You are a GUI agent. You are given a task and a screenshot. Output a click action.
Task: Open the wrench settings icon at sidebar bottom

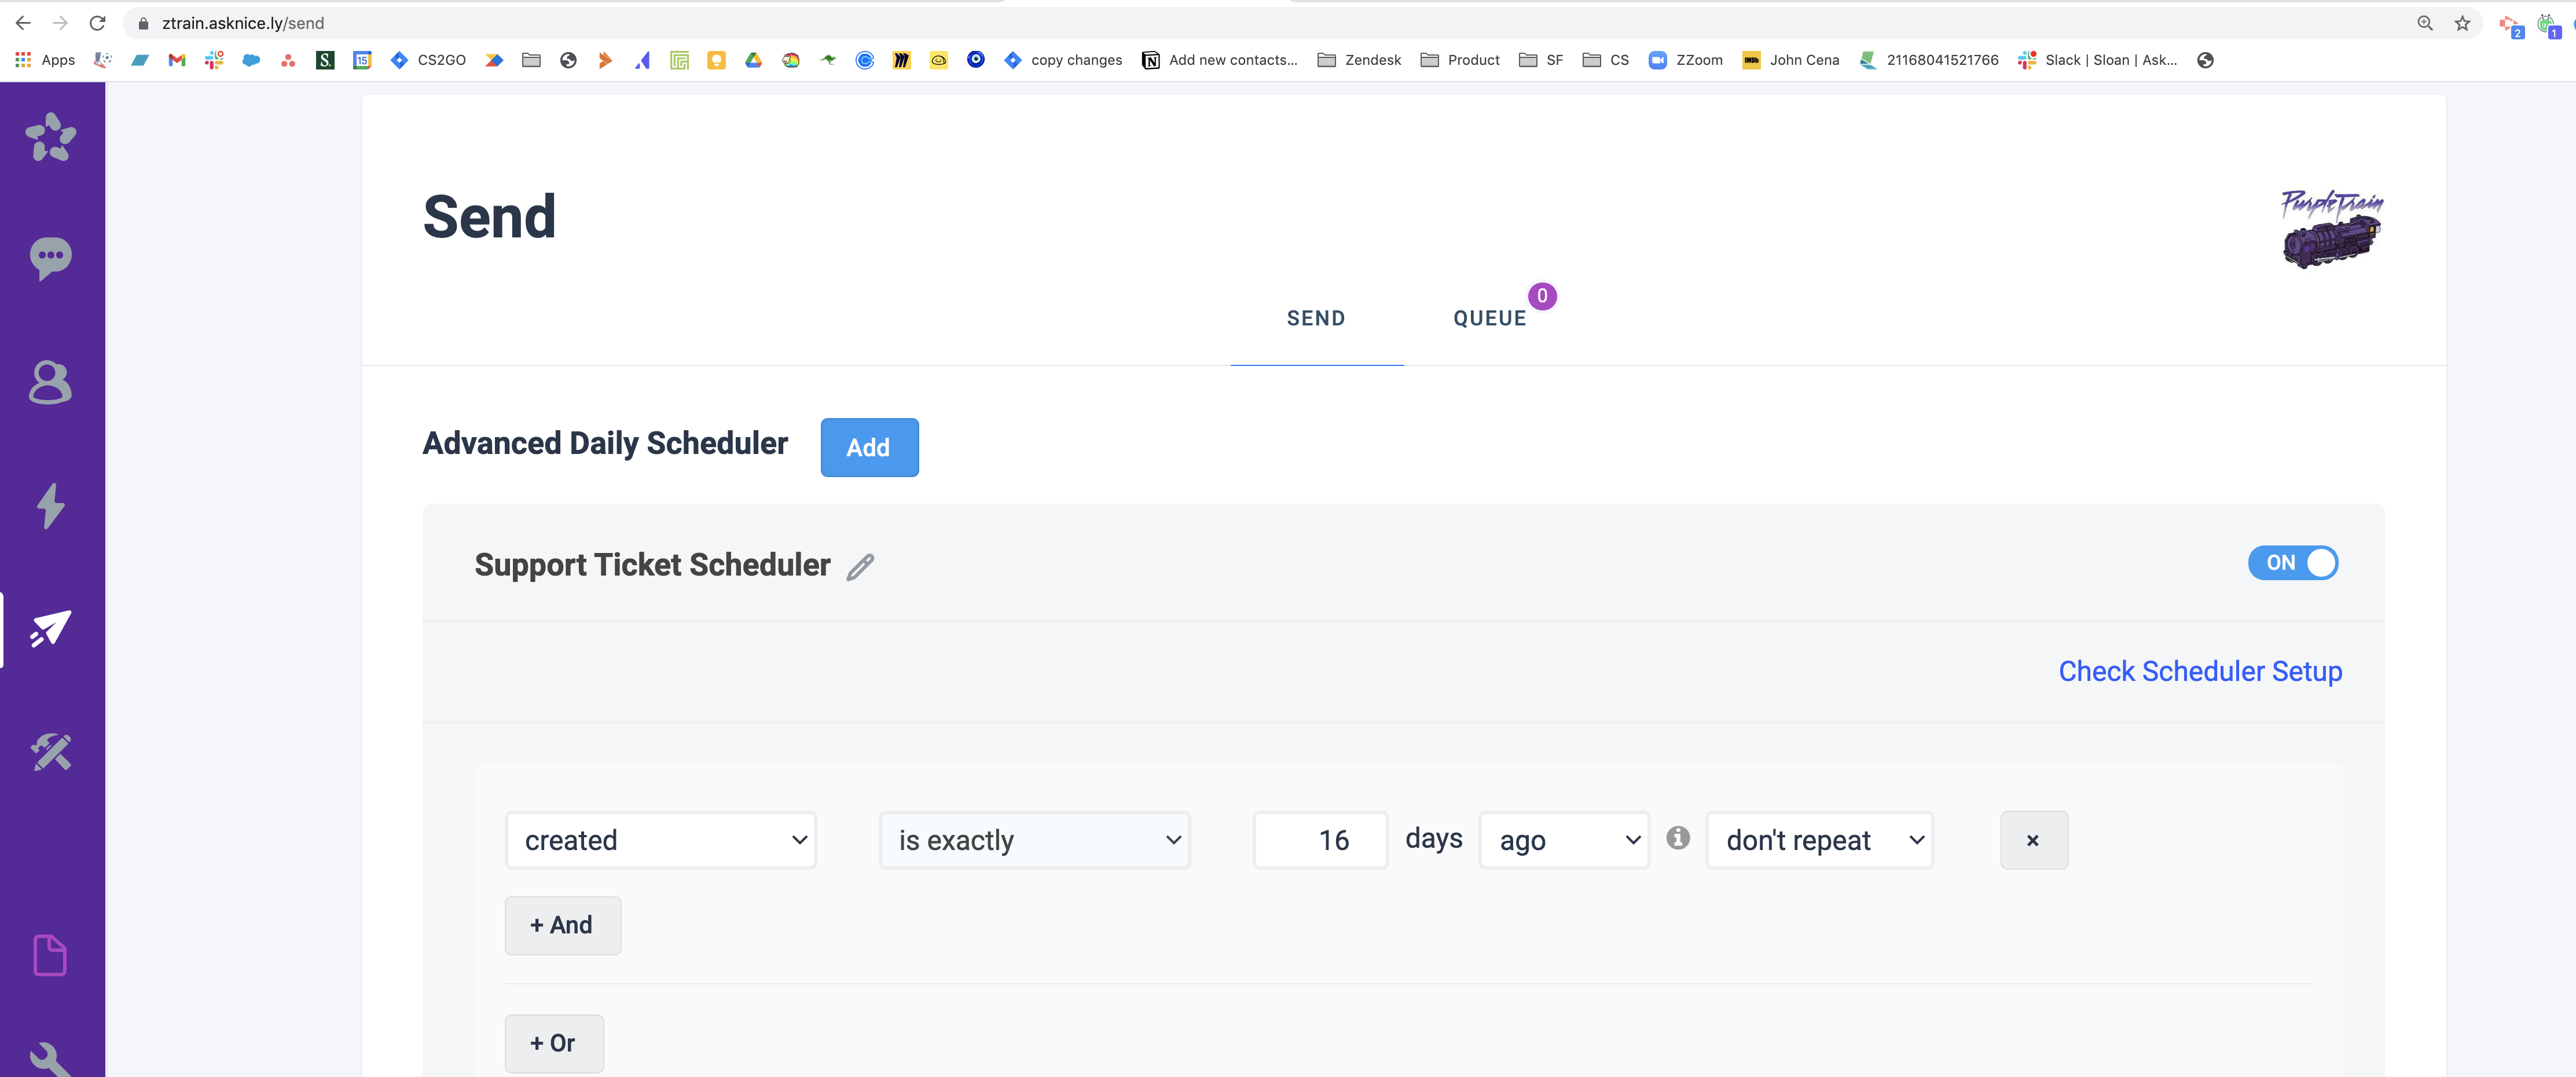click(50, 1060)
